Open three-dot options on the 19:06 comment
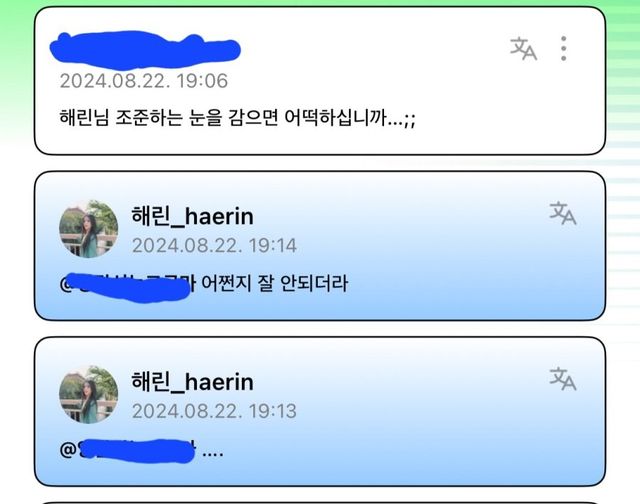This screenshot has height=504, width=640. (x=563, y=49)
